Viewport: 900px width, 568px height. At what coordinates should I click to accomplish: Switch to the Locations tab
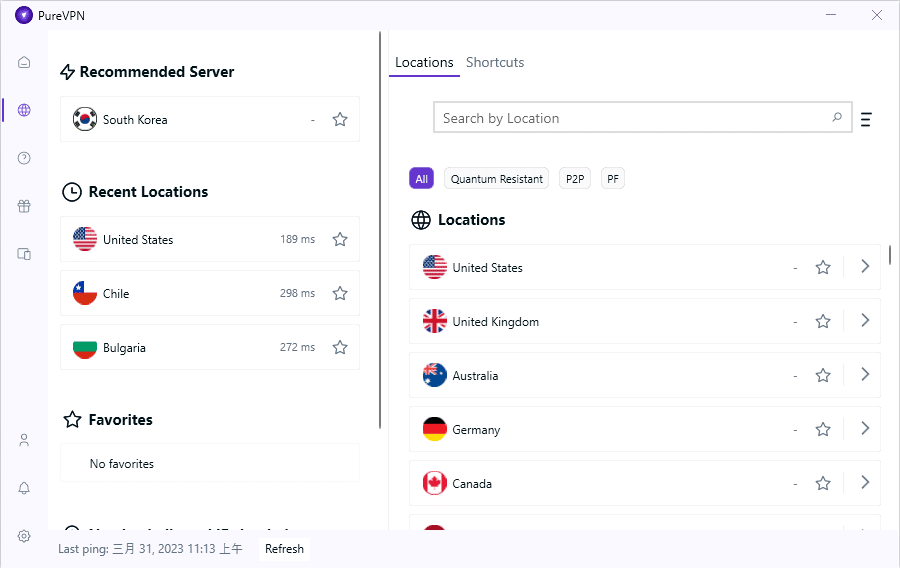424,63
